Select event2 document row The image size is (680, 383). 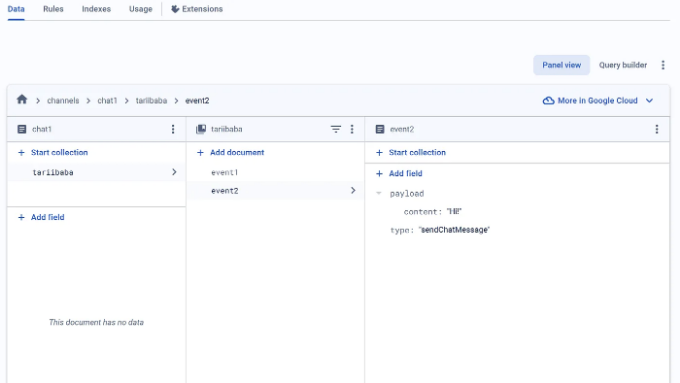275,191
